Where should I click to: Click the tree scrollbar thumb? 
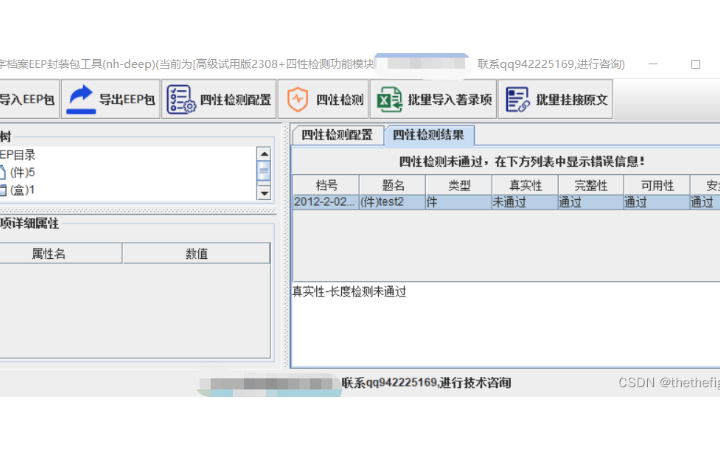[x=264, y=171]
